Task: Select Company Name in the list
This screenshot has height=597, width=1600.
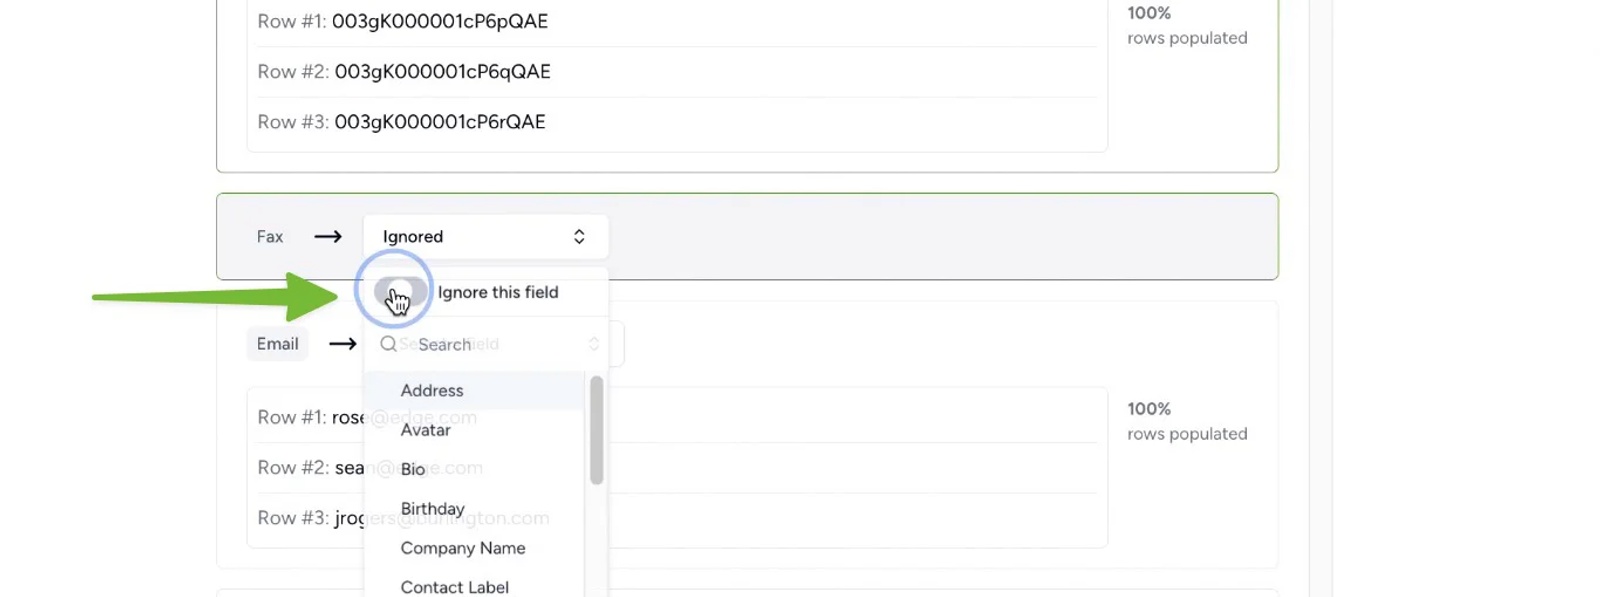Action: [x=475, y=548]
